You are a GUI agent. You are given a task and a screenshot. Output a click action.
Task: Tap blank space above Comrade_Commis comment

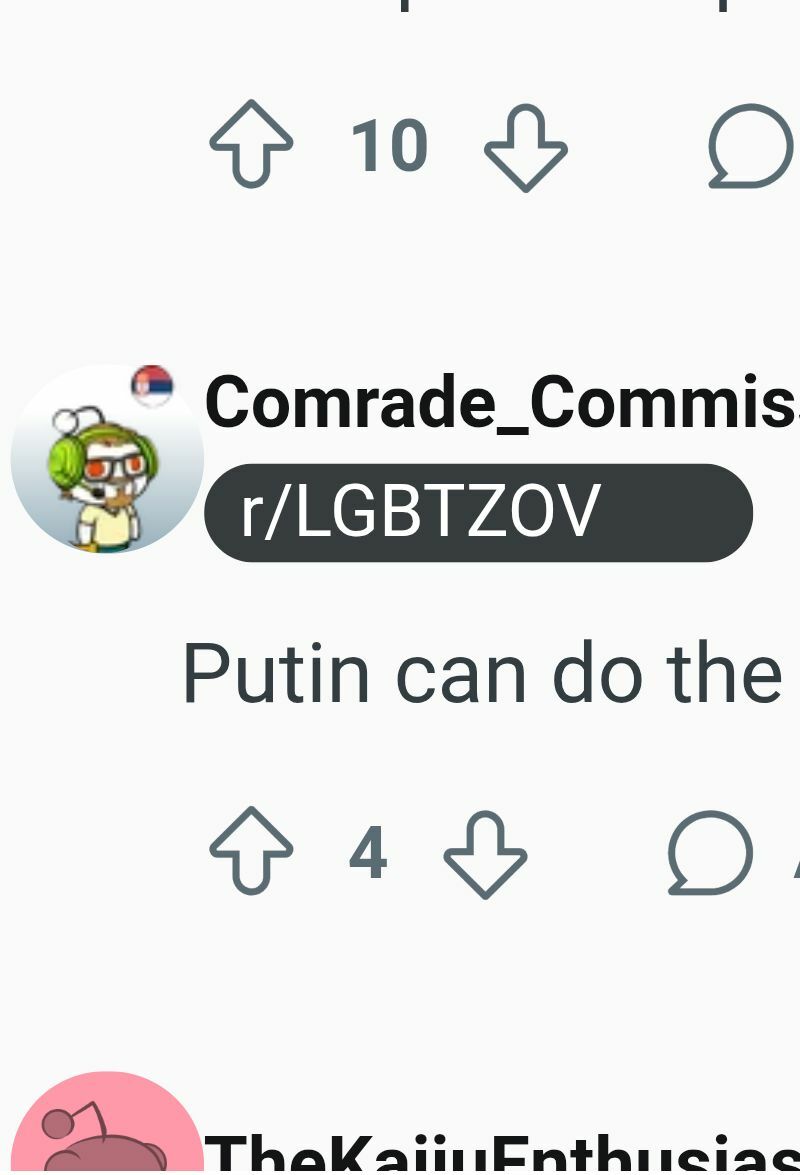(x=400, y=277)
